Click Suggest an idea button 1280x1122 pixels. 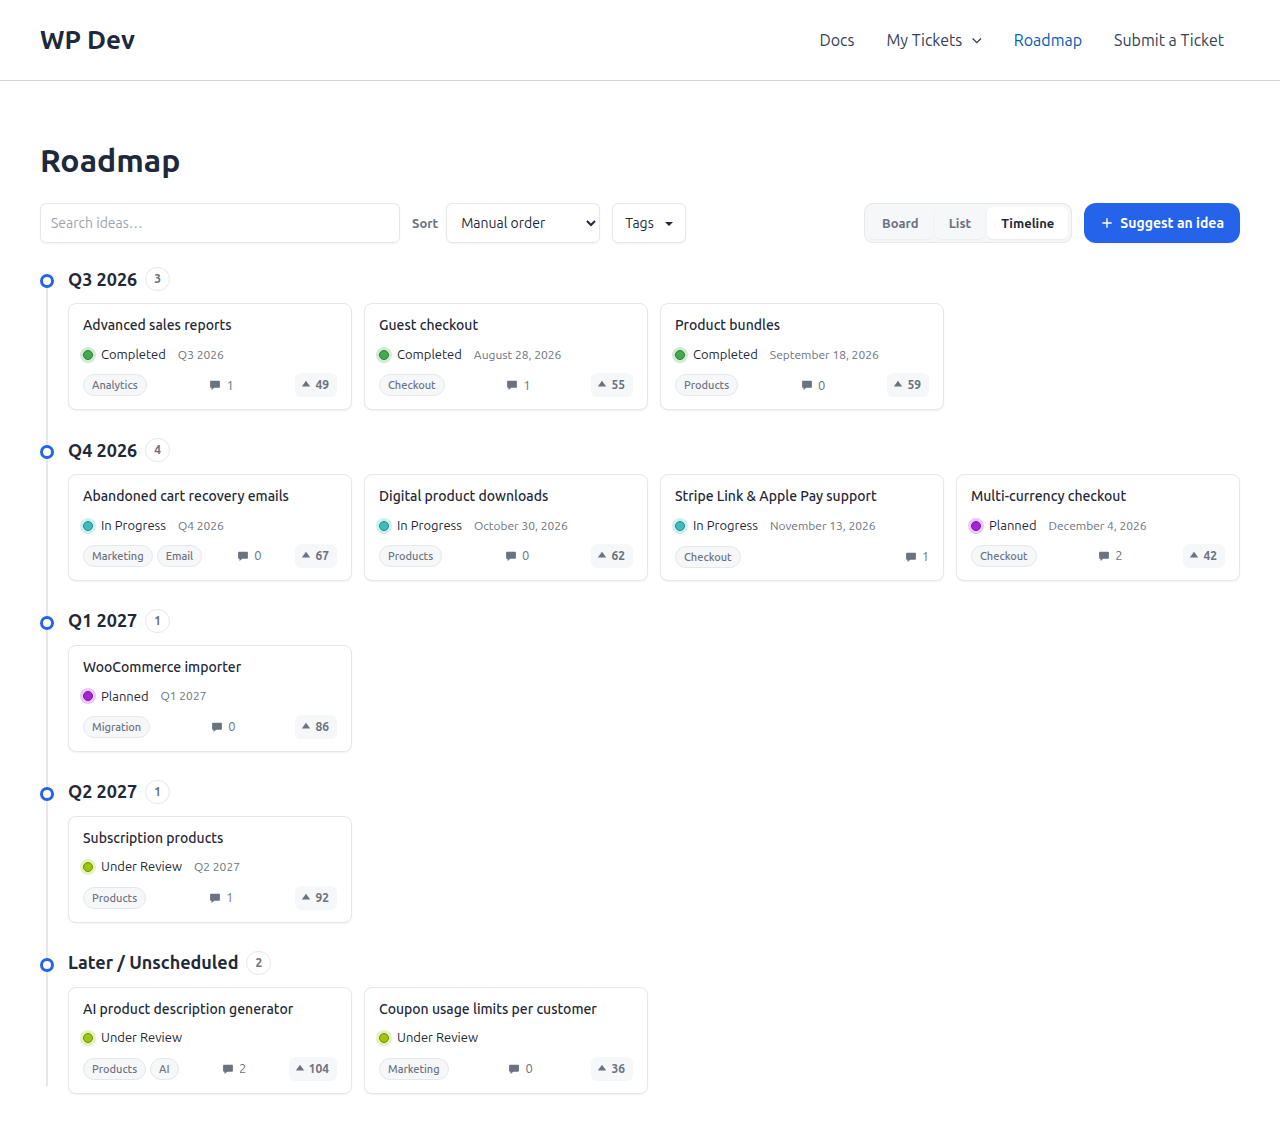point(1162,223)
